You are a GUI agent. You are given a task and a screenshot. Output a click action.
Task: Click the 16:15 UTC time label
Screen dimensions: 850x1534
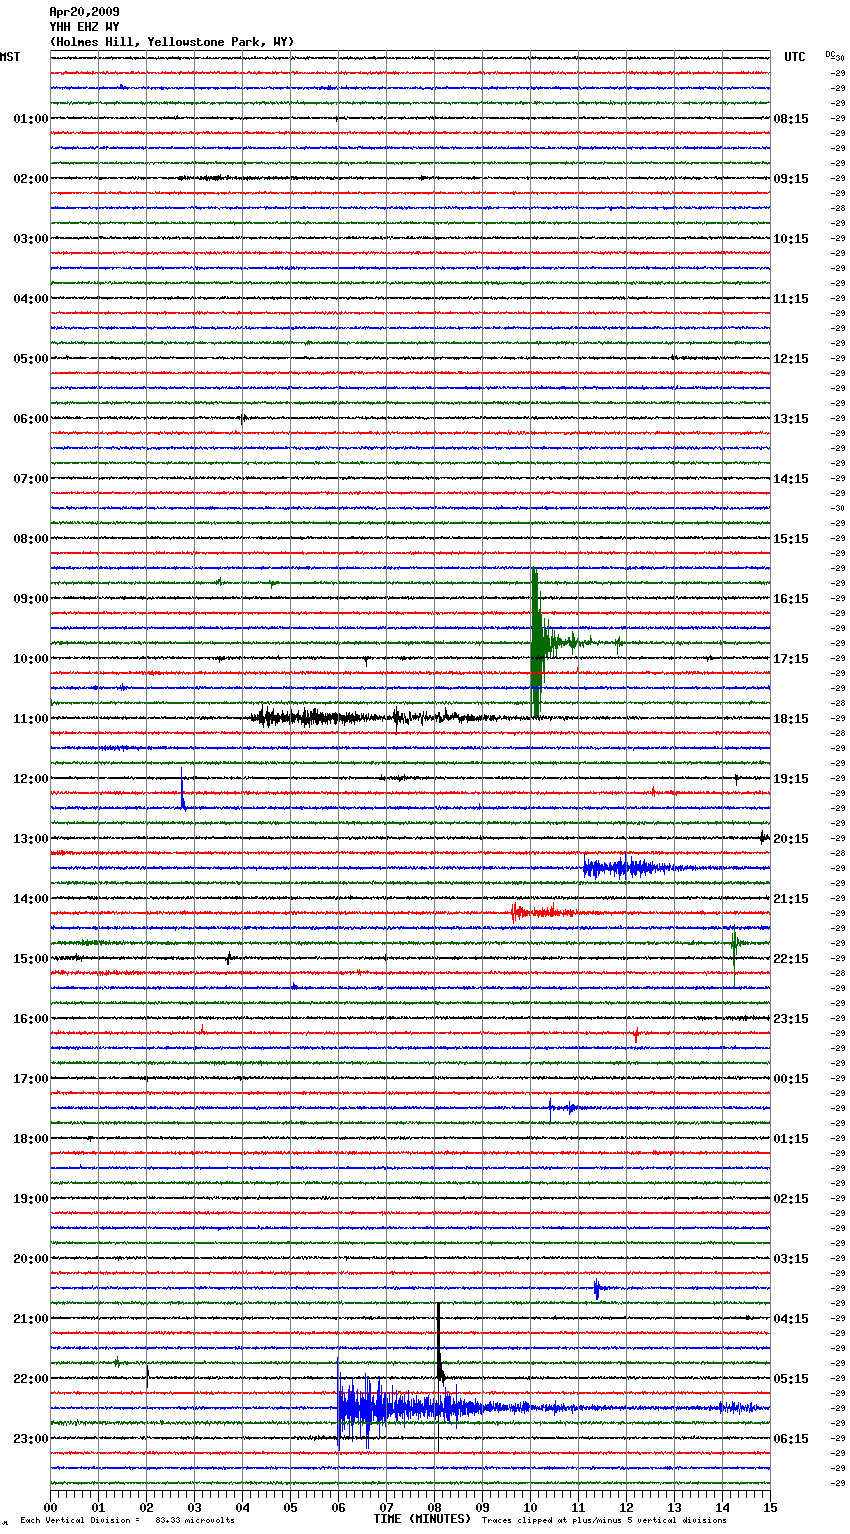(791, 599)
